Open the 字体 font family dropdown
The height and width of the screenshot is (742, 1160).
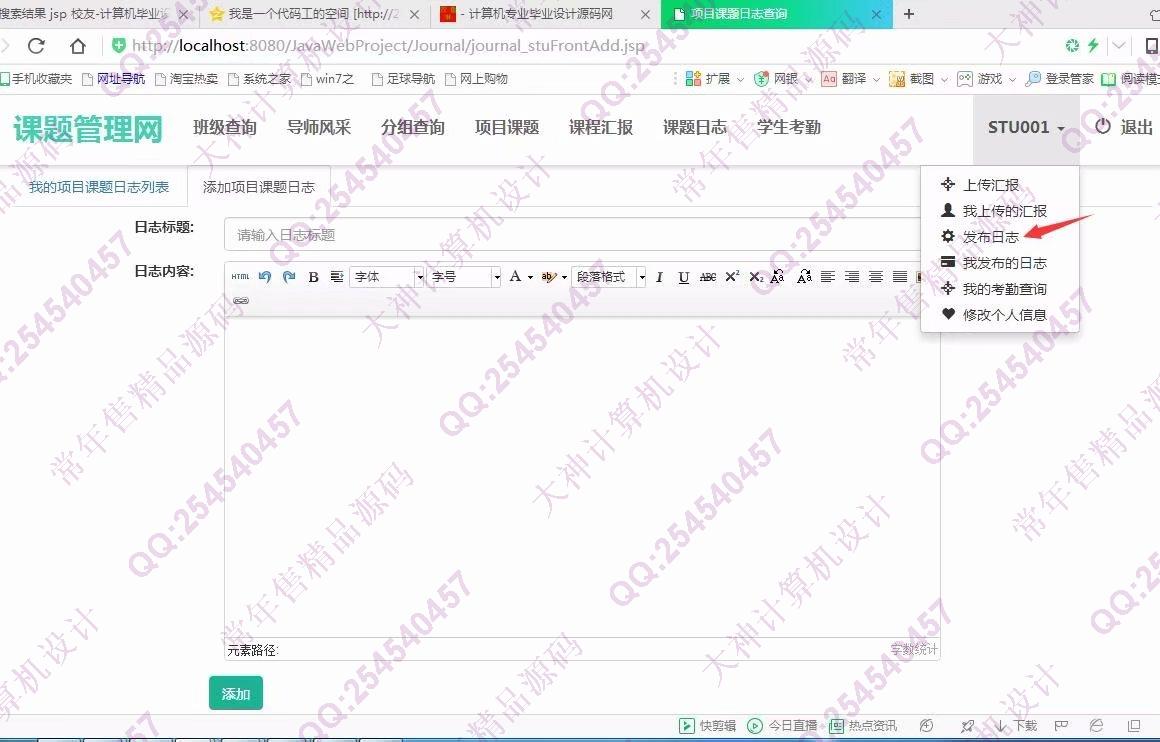pyautogui.click(x=387, y=277)
